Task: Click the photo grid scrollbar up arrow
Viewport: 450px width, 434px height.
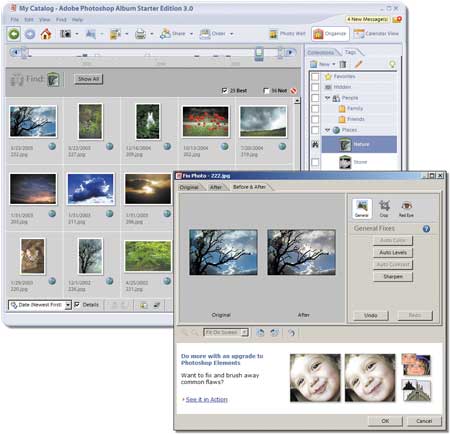Action: click(x=296, y=100)
